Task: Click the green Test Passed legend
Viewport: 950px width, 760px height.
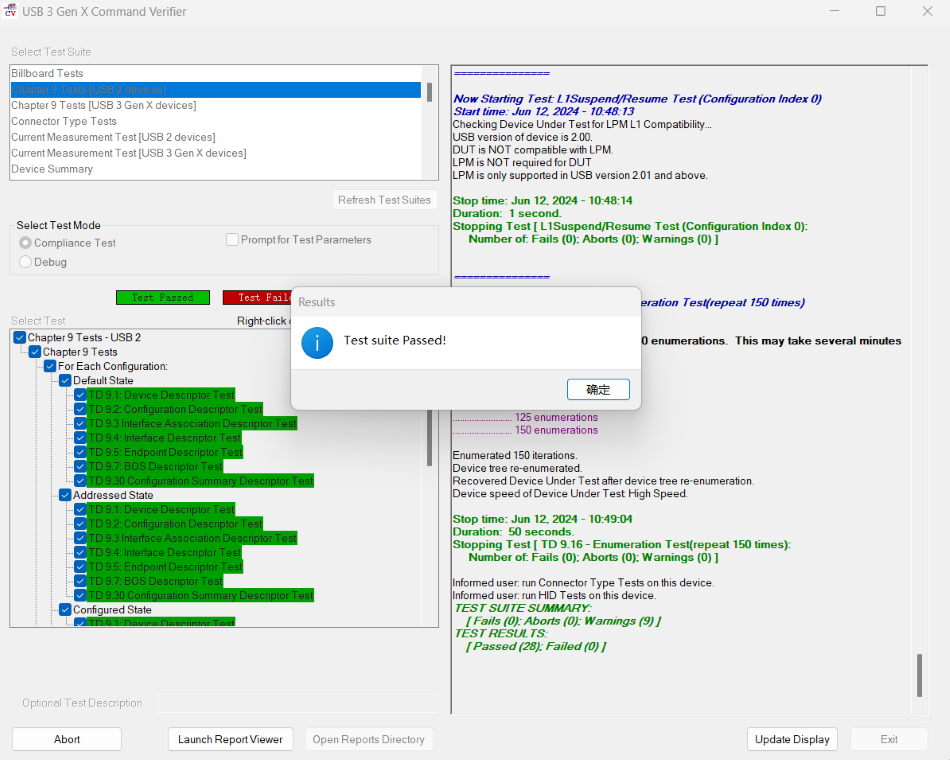Action: (x=163, y=298)
